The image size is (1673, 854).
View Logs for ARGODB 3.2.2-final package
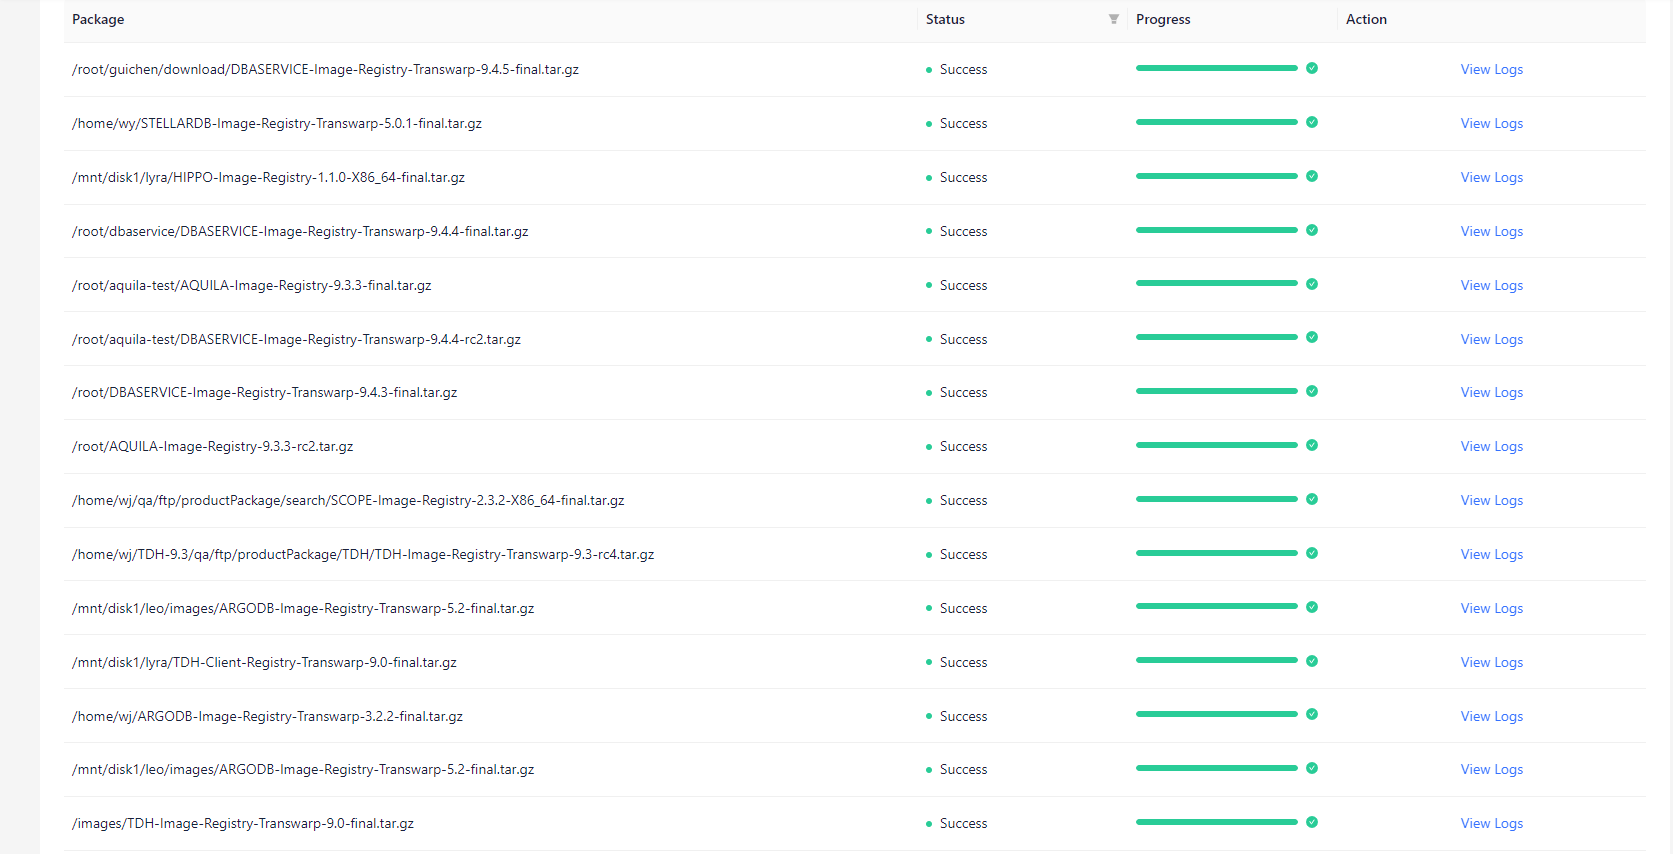click(1492, 716)
